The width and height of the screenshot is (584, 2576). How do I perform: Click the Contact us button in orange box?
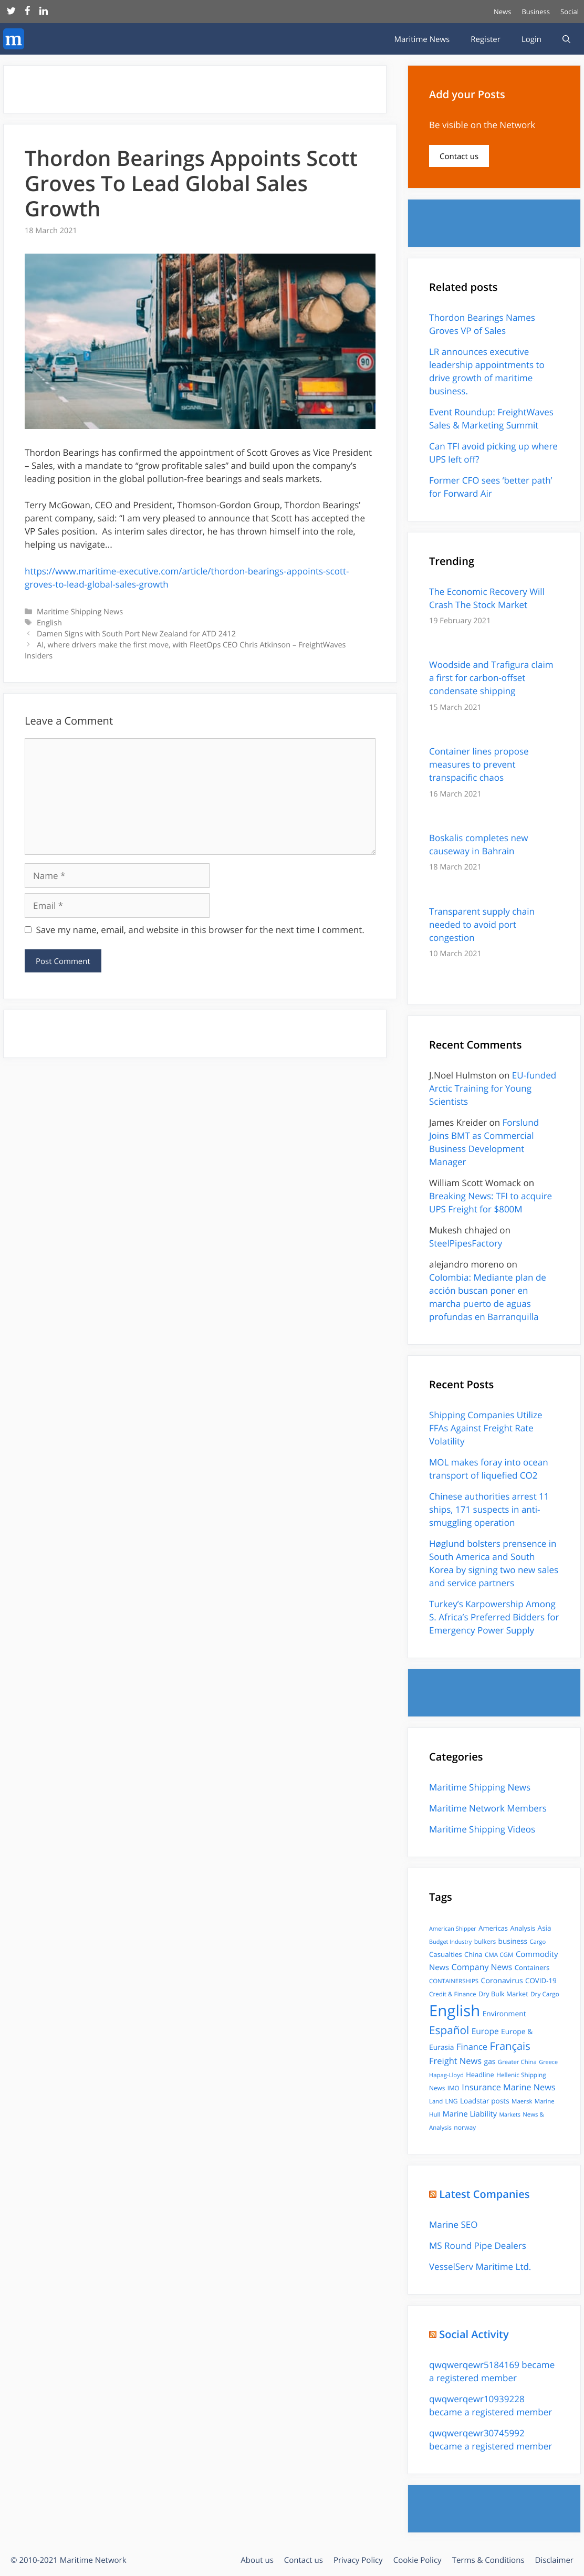coord(459,156)
